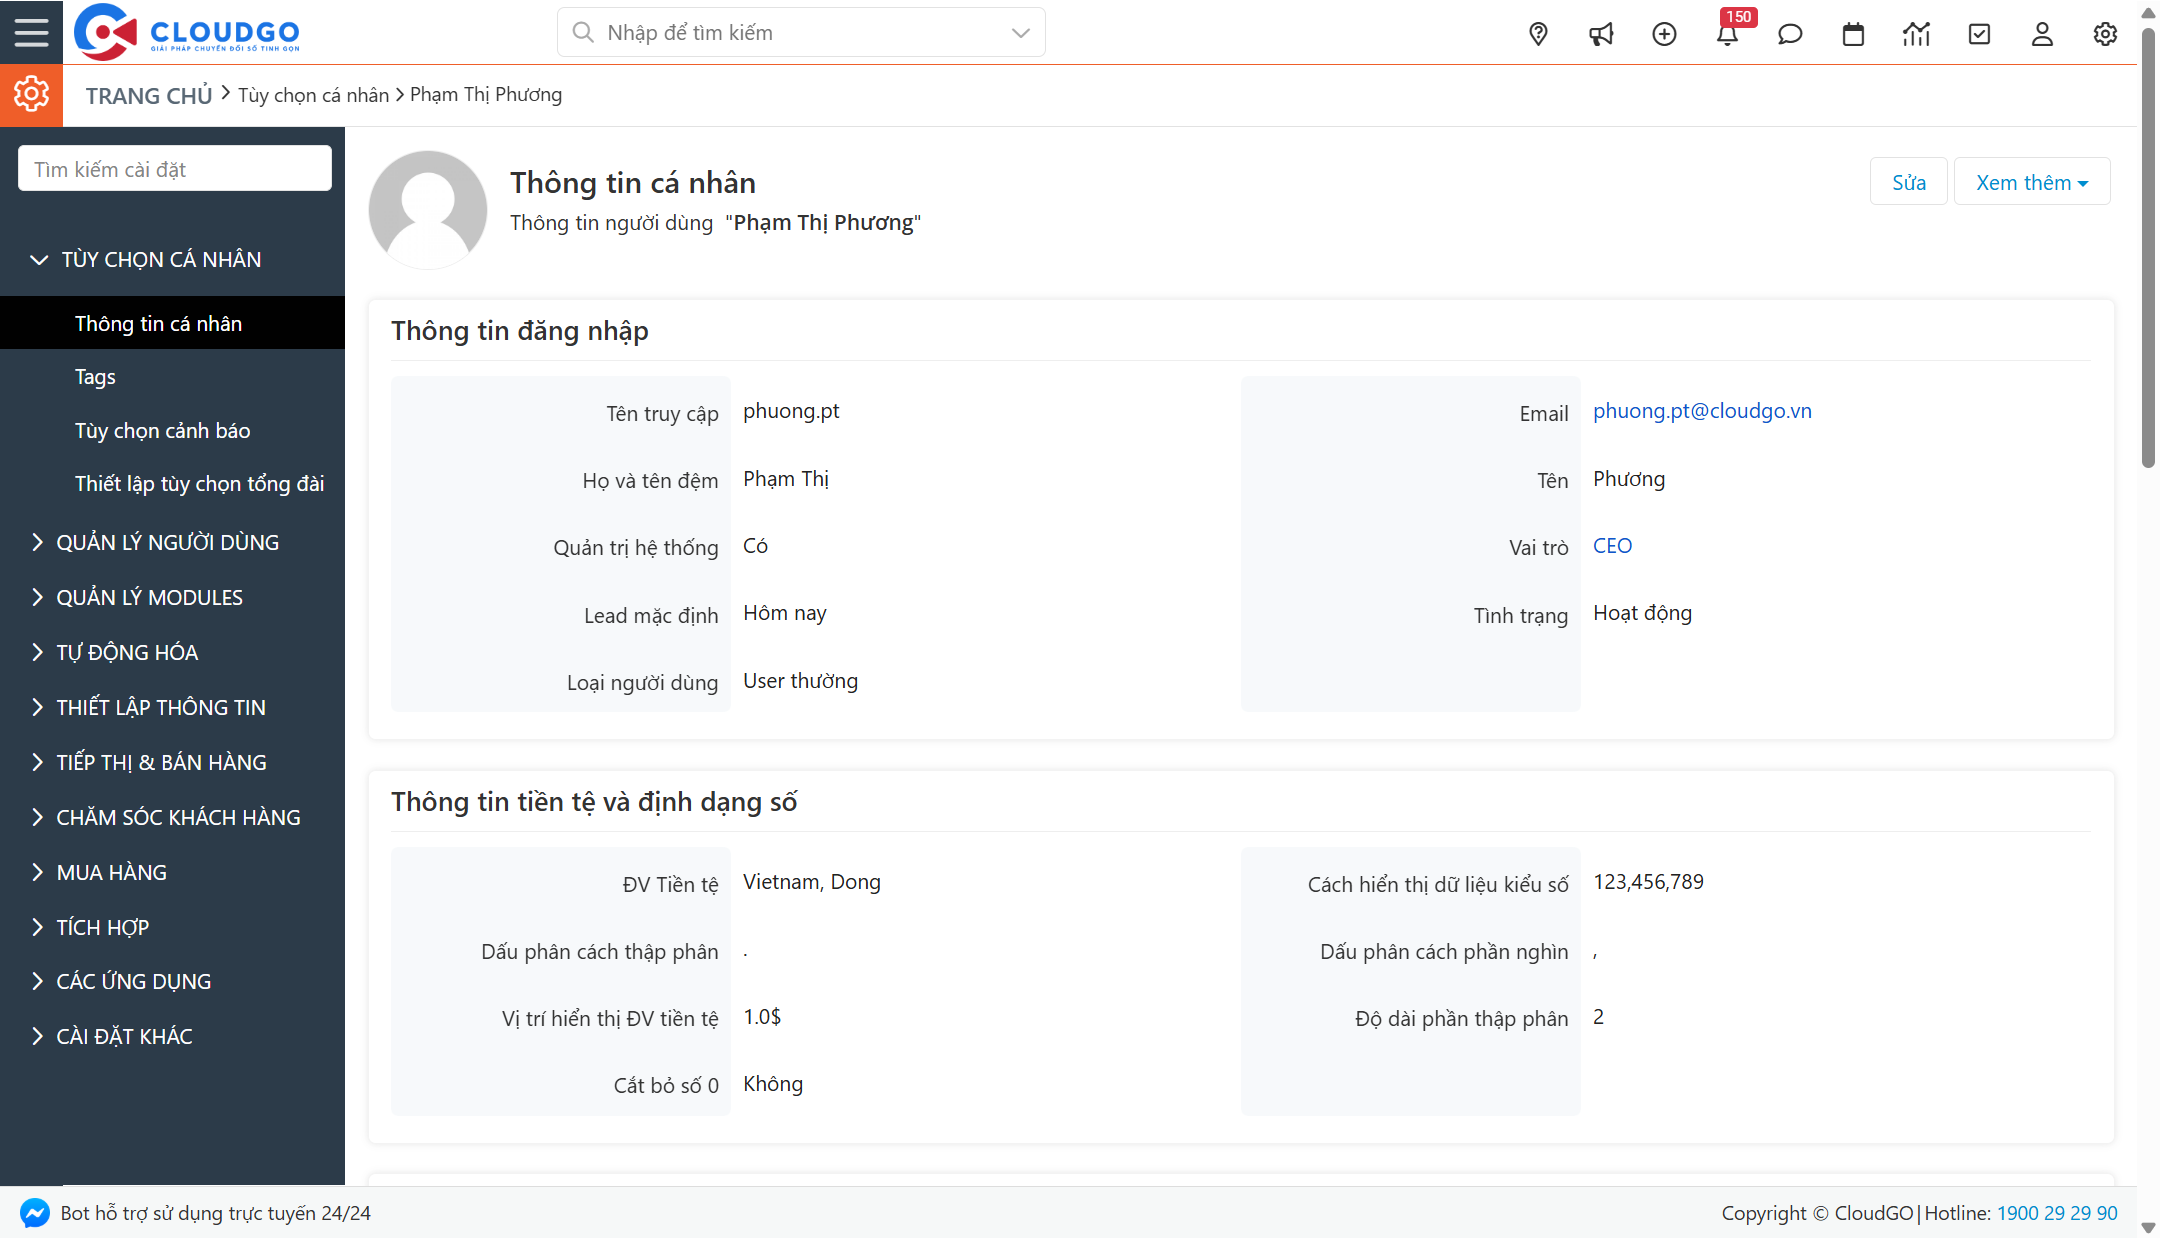Click the hamburger menu icon

(x=31, y=31)
